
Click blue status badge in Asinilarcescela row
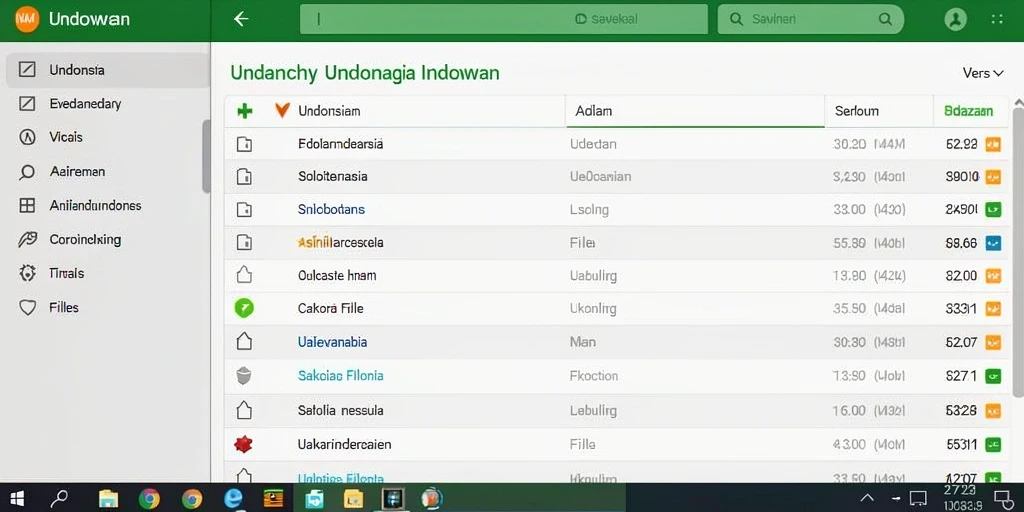(993, 243)
